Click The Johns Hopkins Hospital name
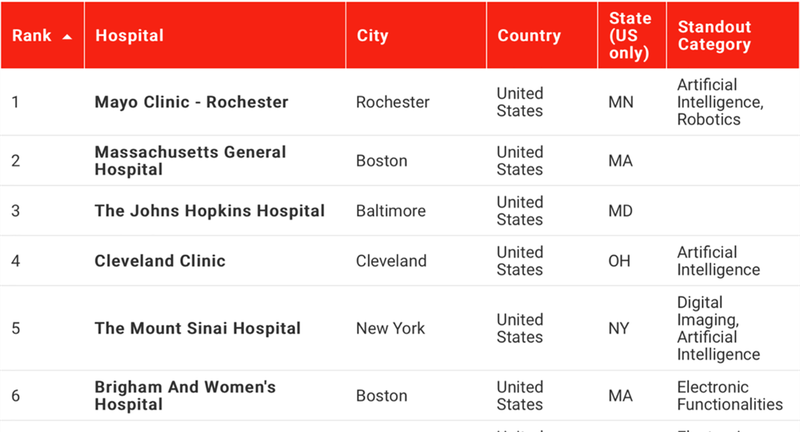 click(209, 211)
